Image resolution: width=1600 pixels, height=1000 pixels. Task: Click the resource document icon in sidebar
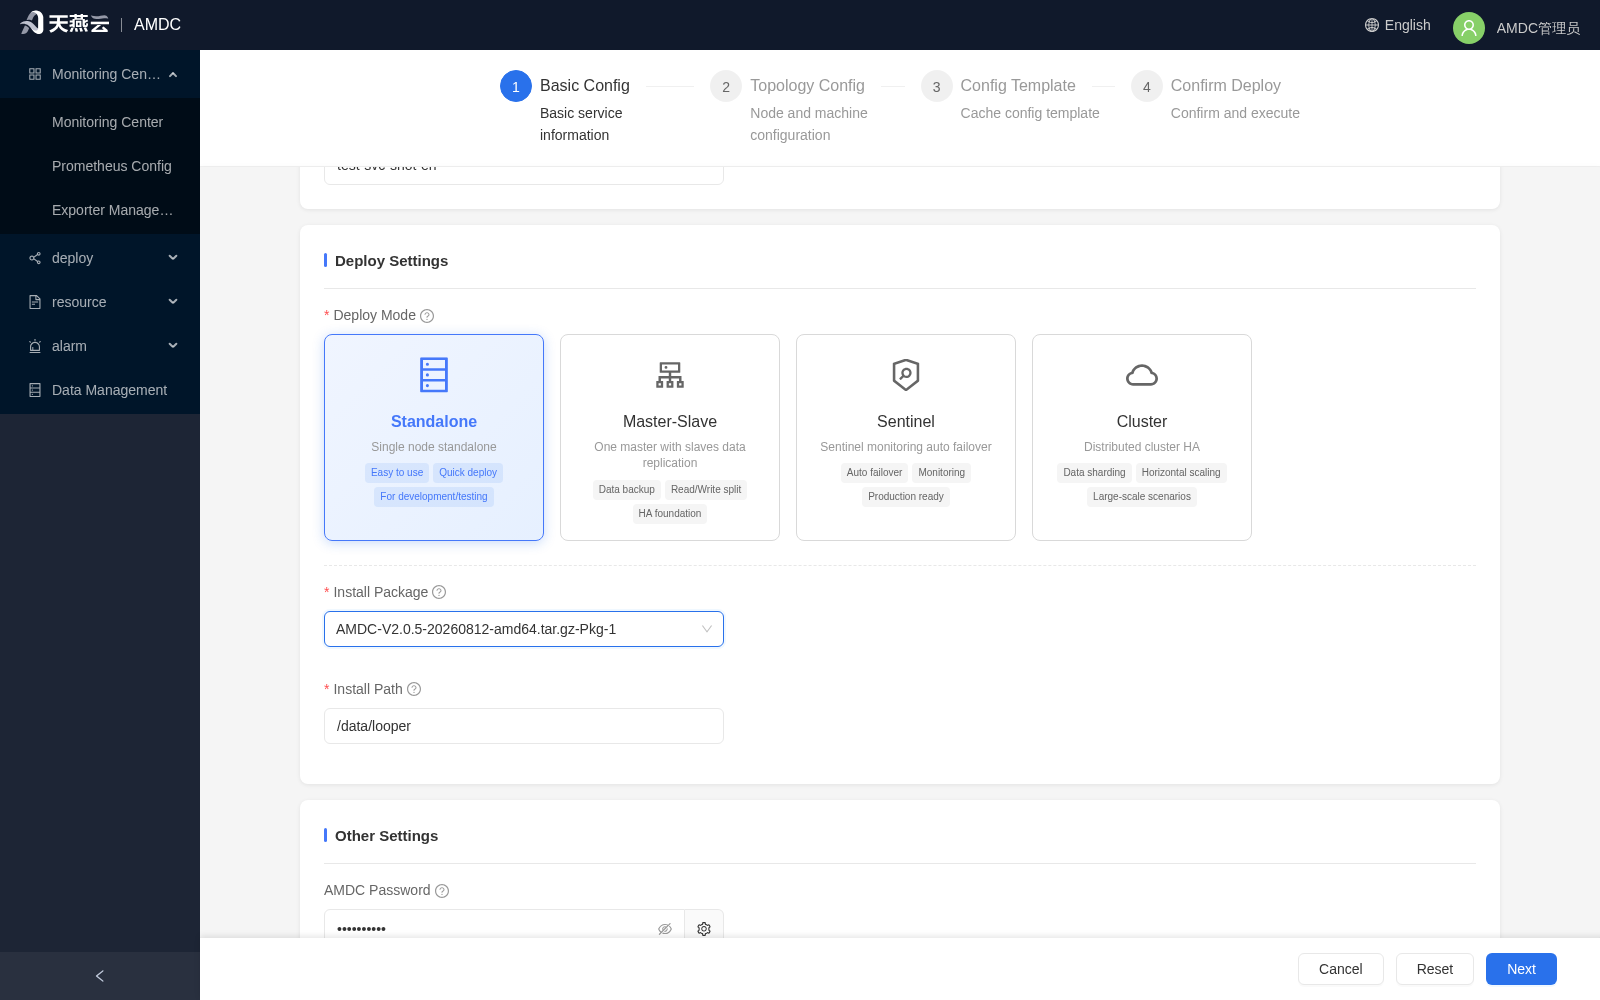[35, 302]
